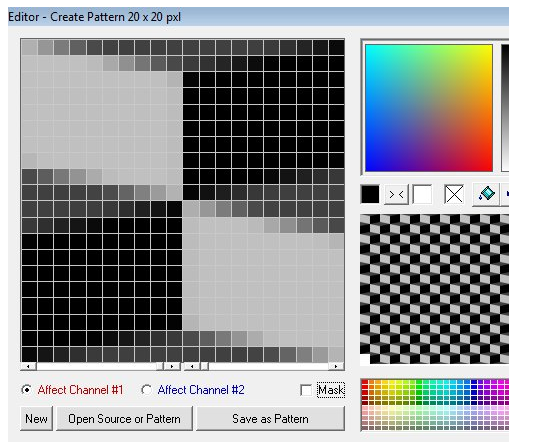The height and width of the screenshot is (448, 537).
Task: Select Affect Channel #2 radio button
Action: point(146,389)
